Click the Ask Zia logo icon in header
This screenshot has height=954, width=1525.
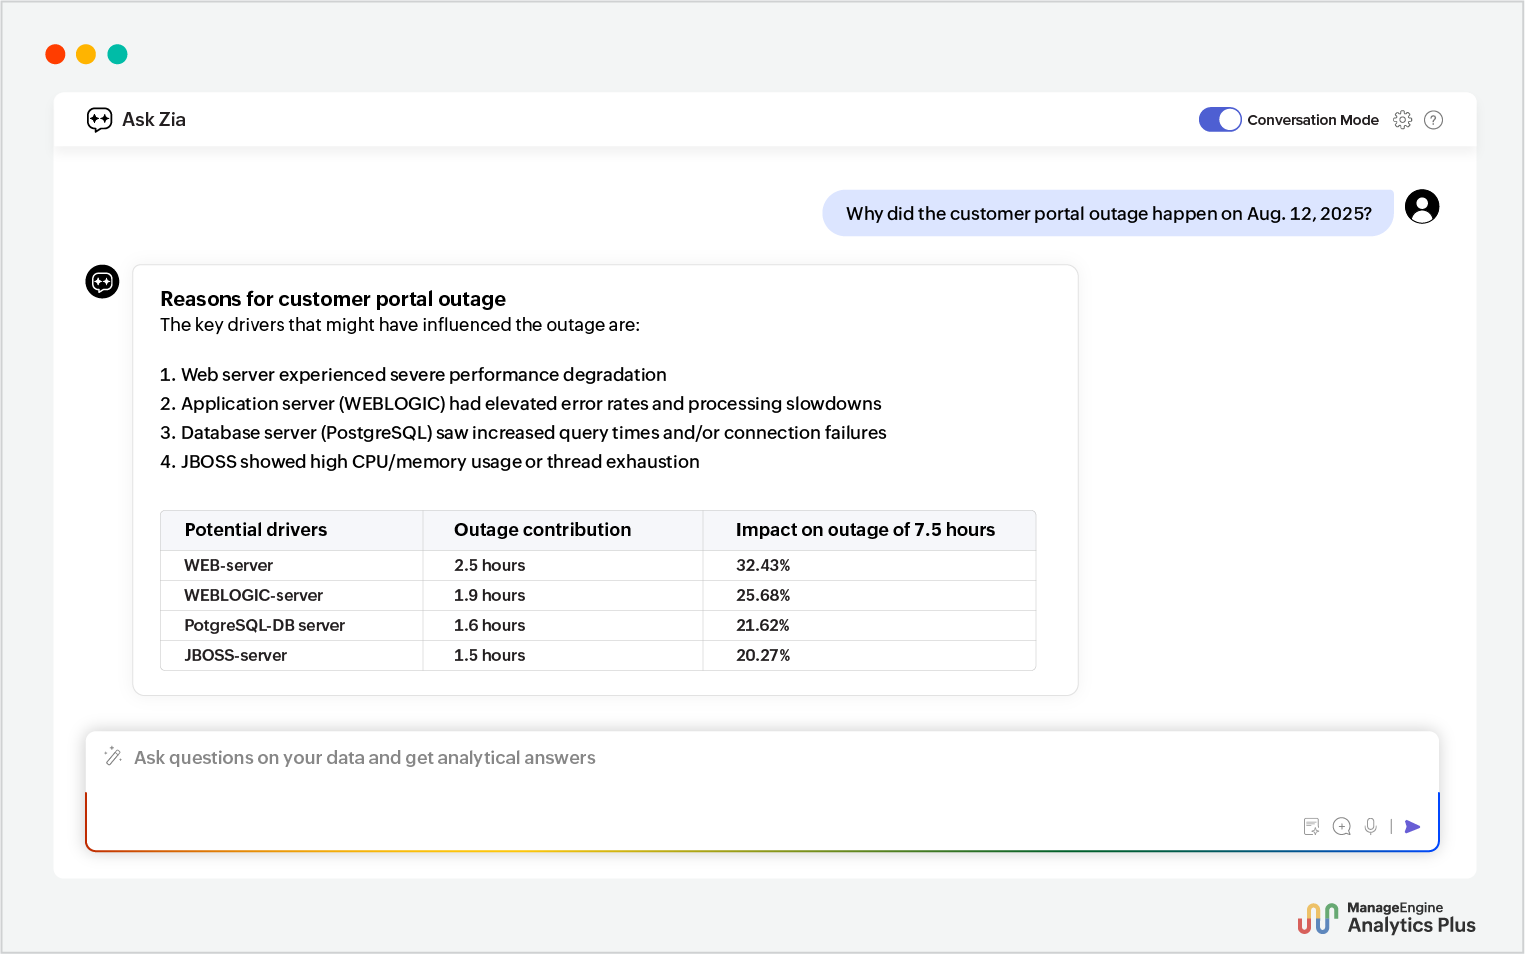point(99,119)
